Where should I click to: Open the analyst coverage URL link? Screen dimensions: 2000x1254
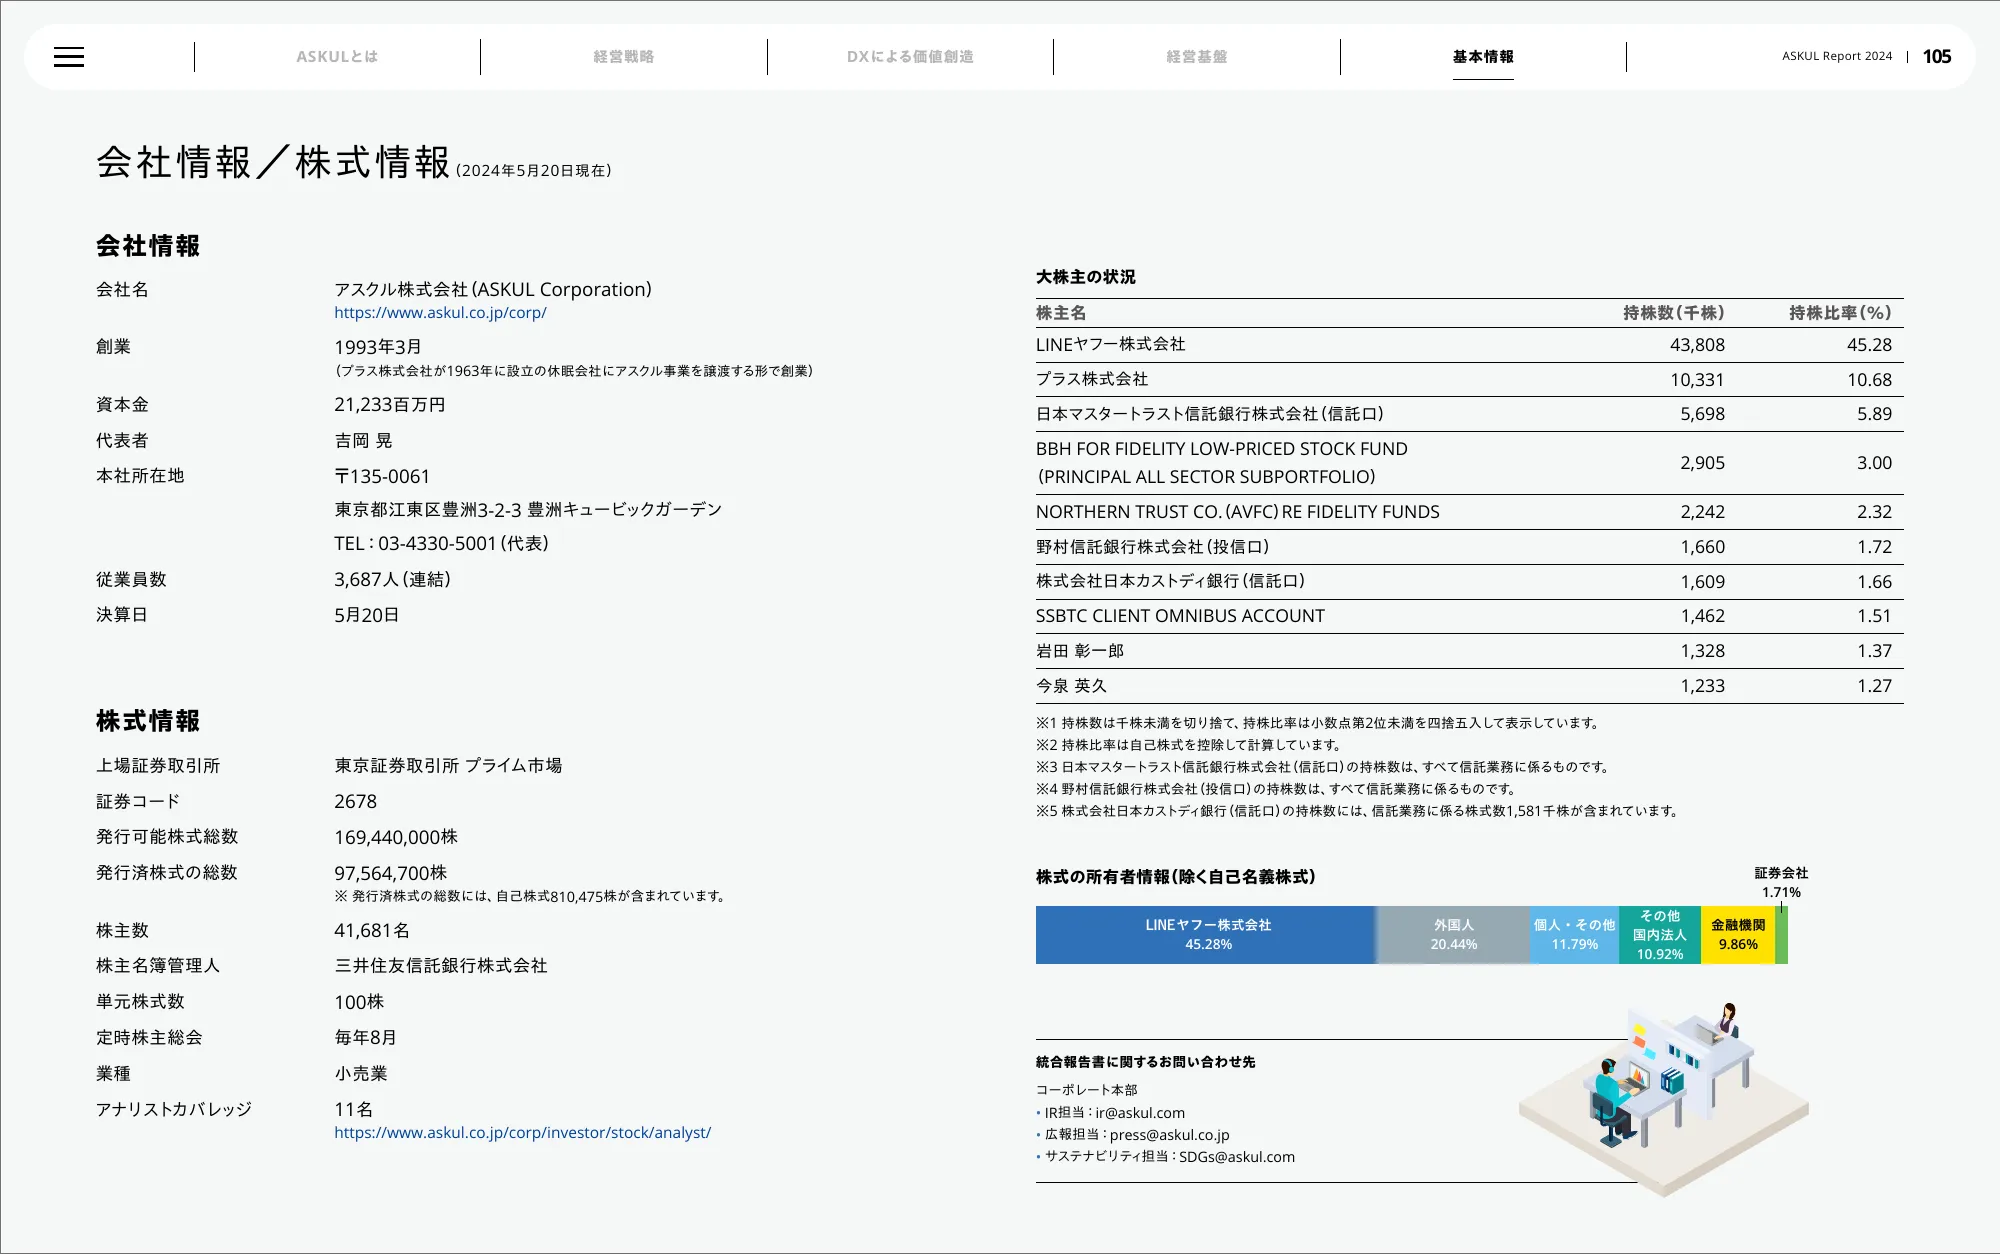click(522, 1133)
